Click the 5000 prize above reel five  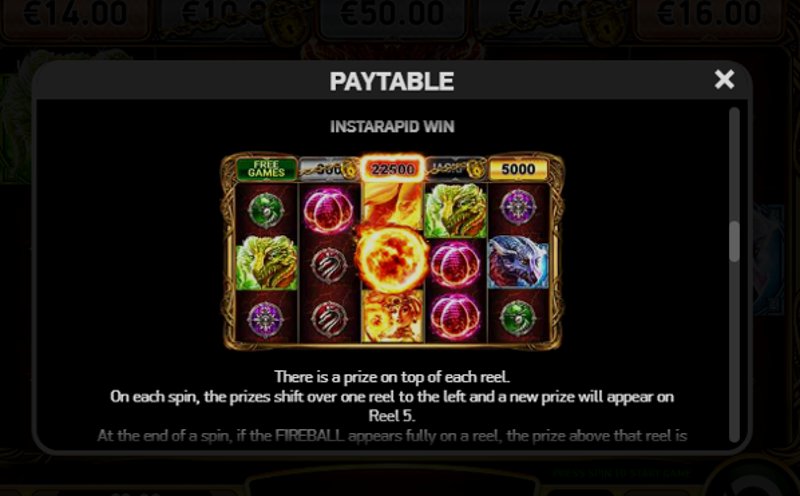[518, 169]
